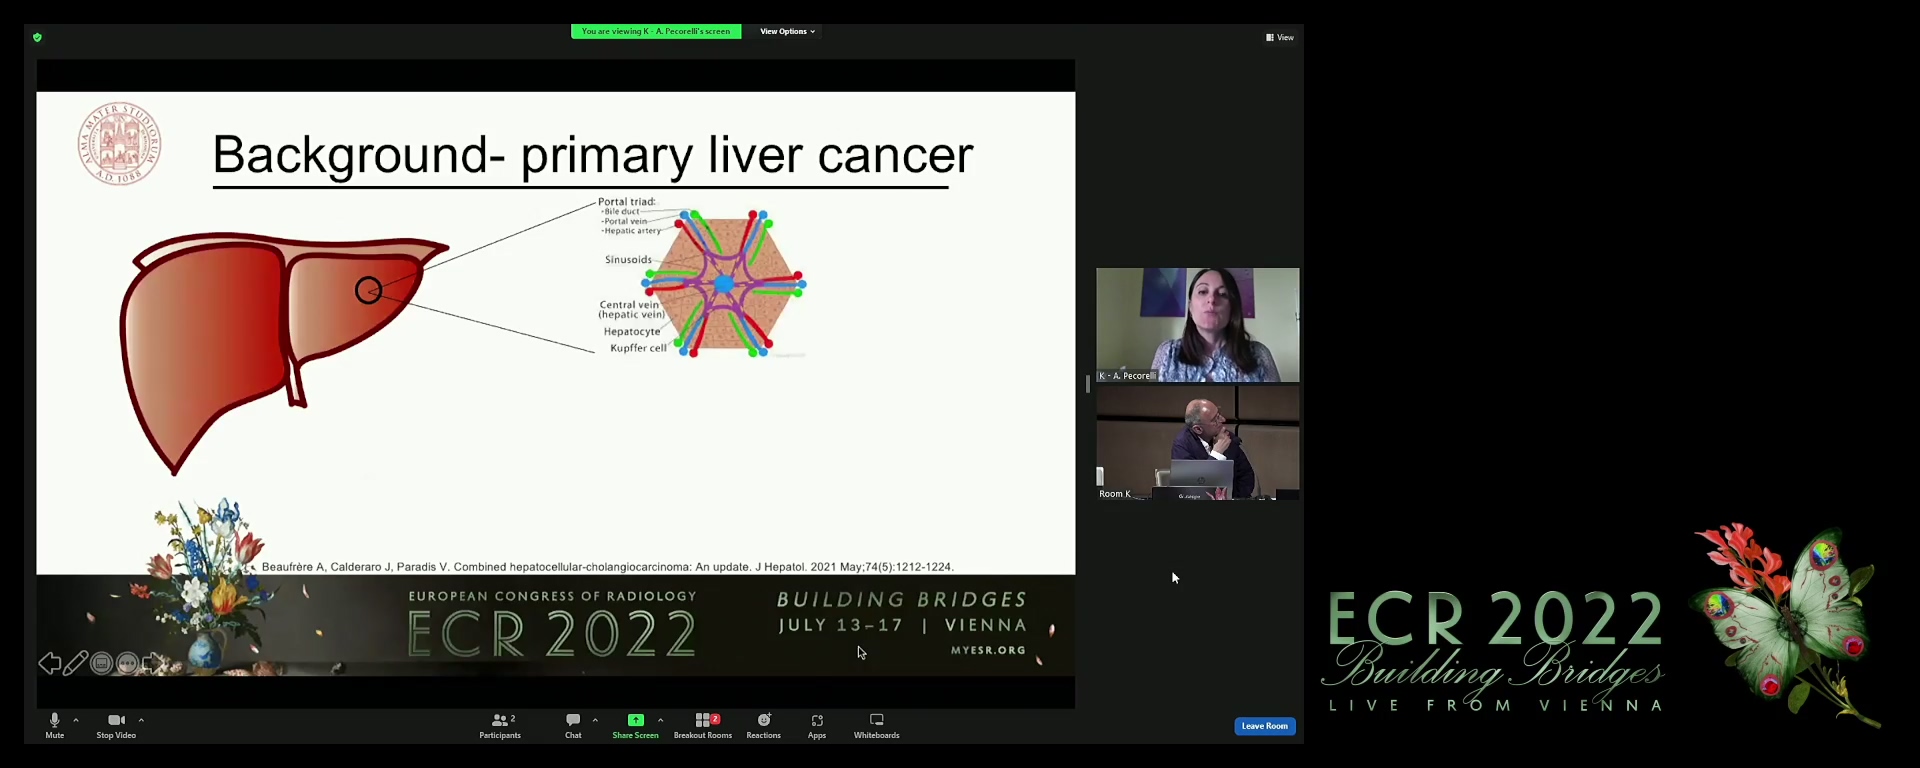This screenshot has height=768, width=1920.
Task: Open Reactions menu
Action: pos(764,726)
